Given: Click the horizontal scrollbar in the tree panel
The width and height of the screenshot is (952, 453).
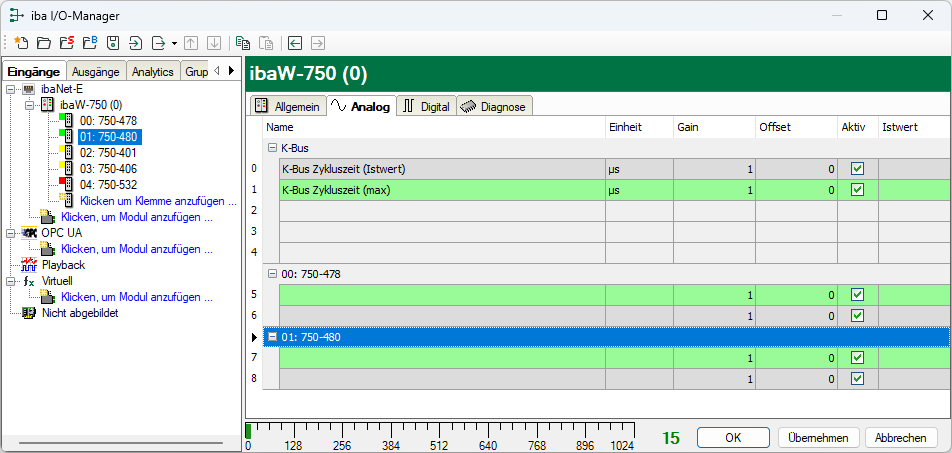Looking at the screenshot, I should [x=121, y=443].
